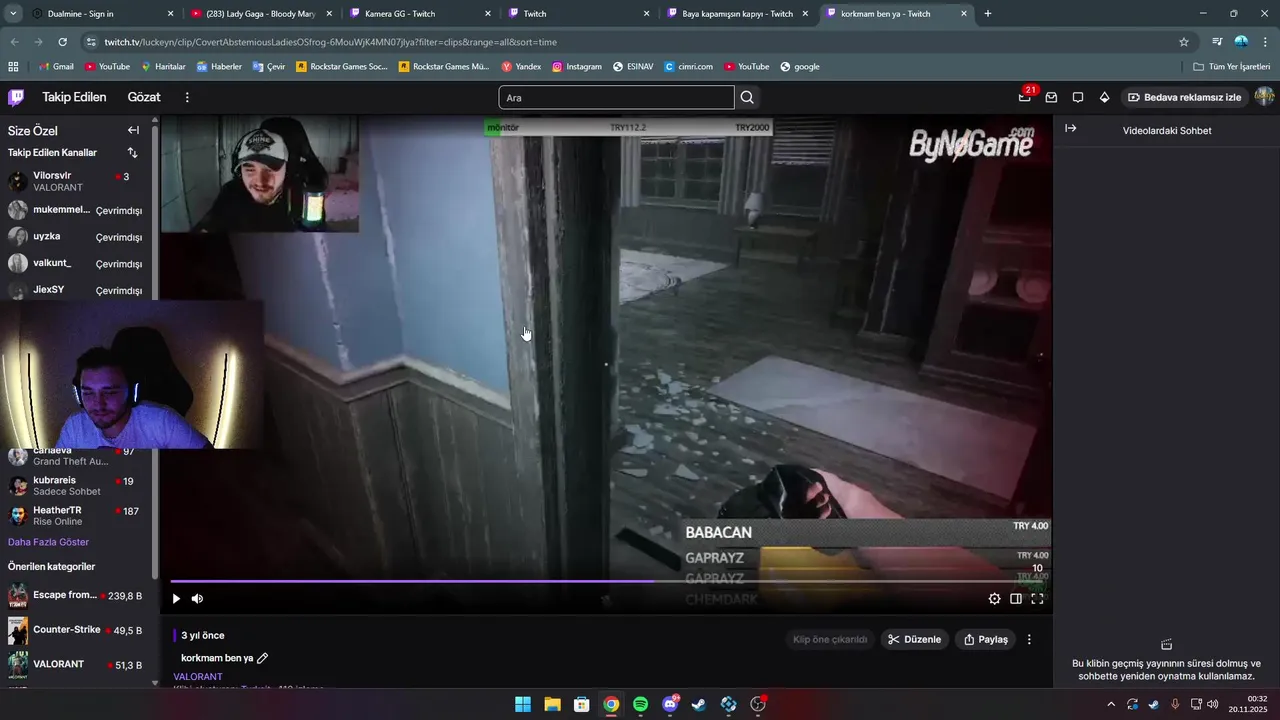Open whispers speech bubble icon

tap(1078, 97)
